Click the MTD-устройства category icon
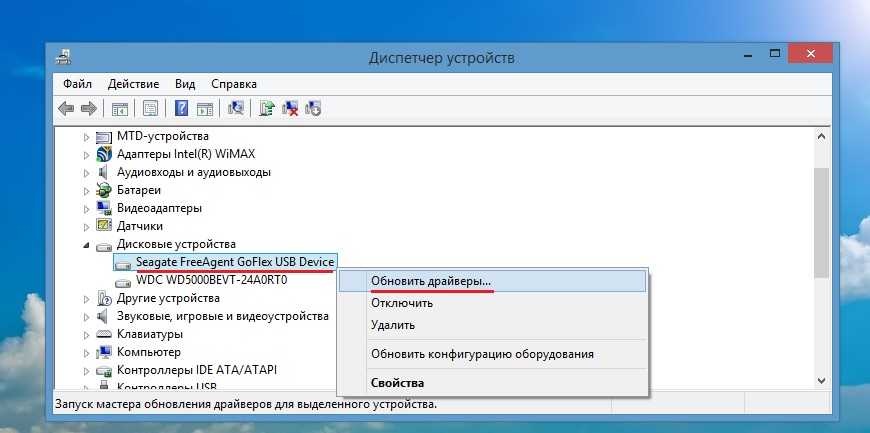 pyautogui.click(x=104, y=136)
